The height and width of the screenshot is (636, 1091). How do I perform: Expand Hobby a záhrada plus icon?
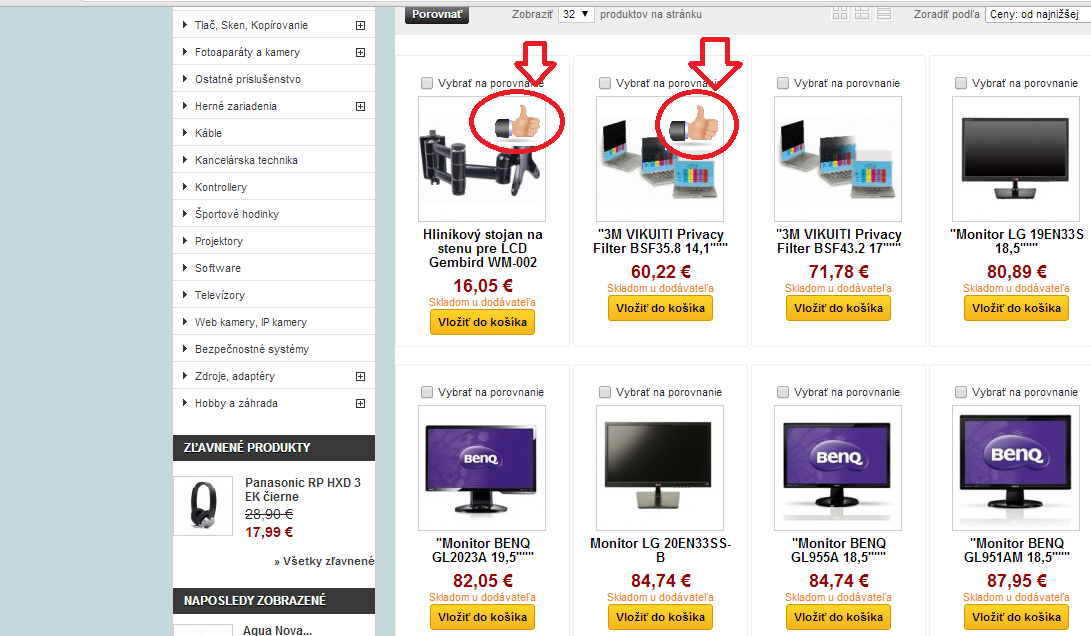coord(360,404)
